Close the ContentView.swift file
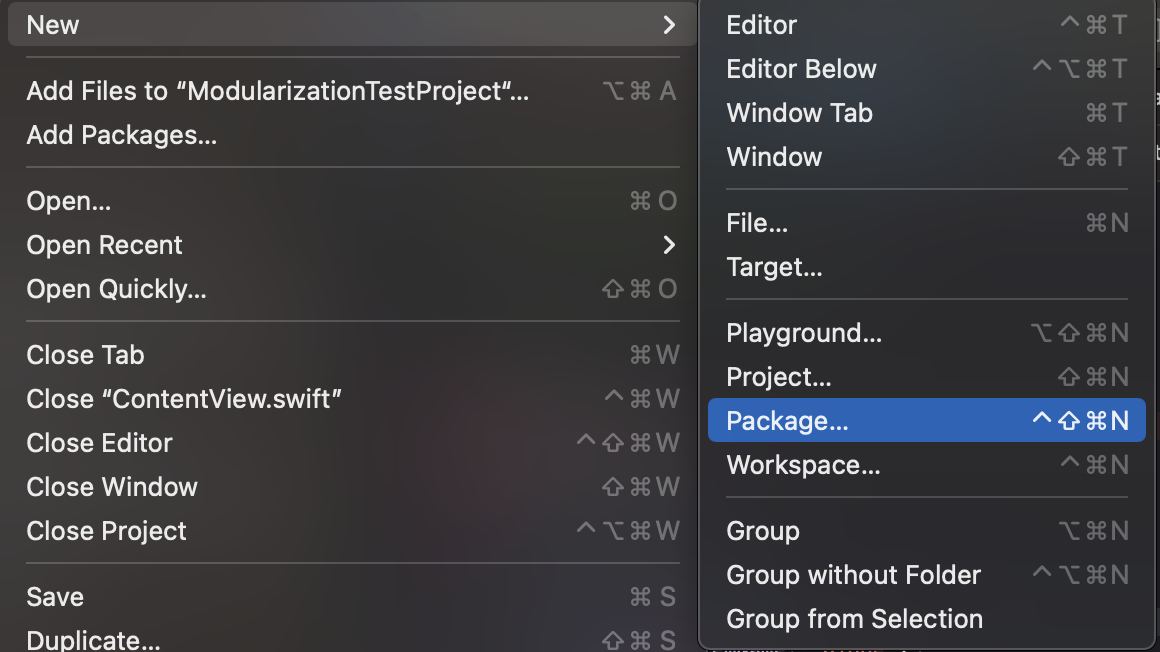Image resolution: width=1160 pixels, height=652 pixels. click(x=184, y=399)
